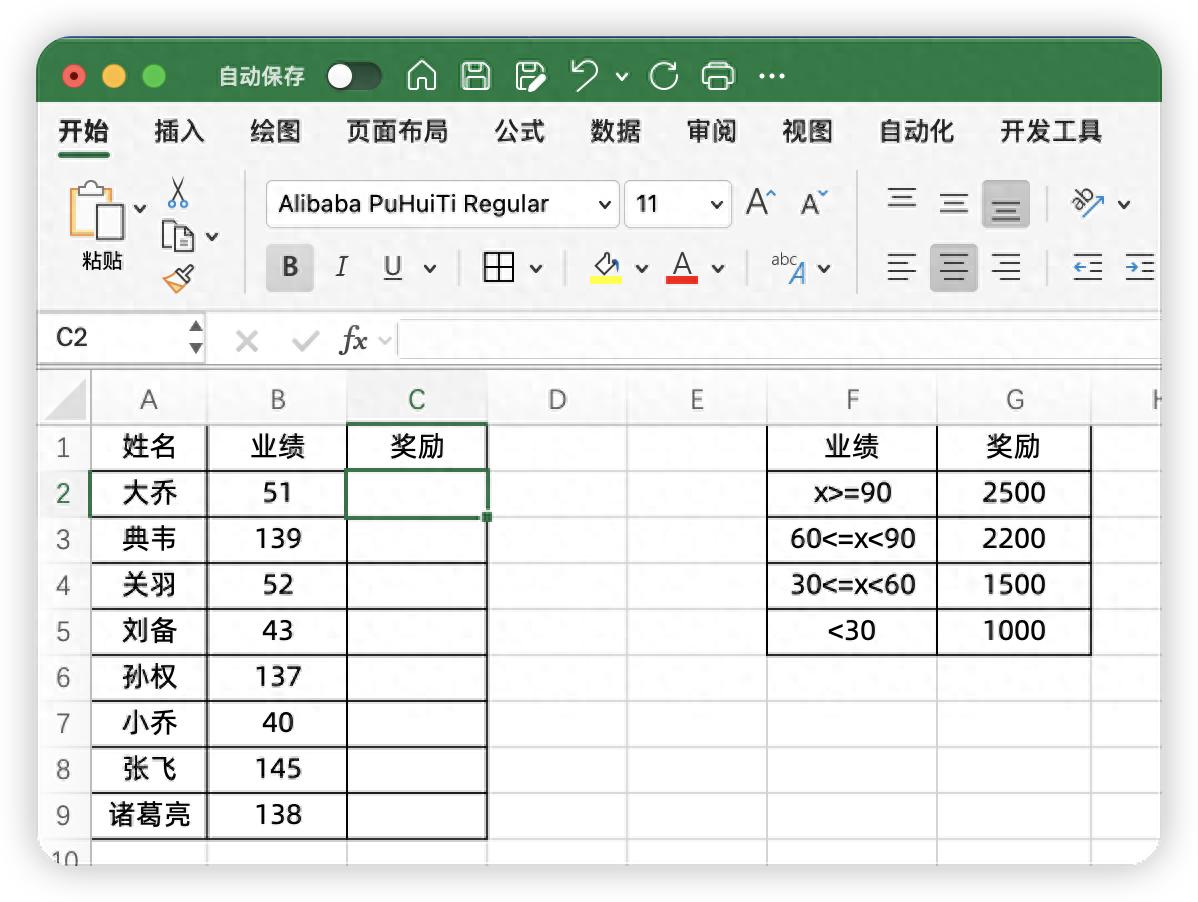Switch to the 自动化 tab
Screen dimensions: 1198x902
[x=917, y=131]
